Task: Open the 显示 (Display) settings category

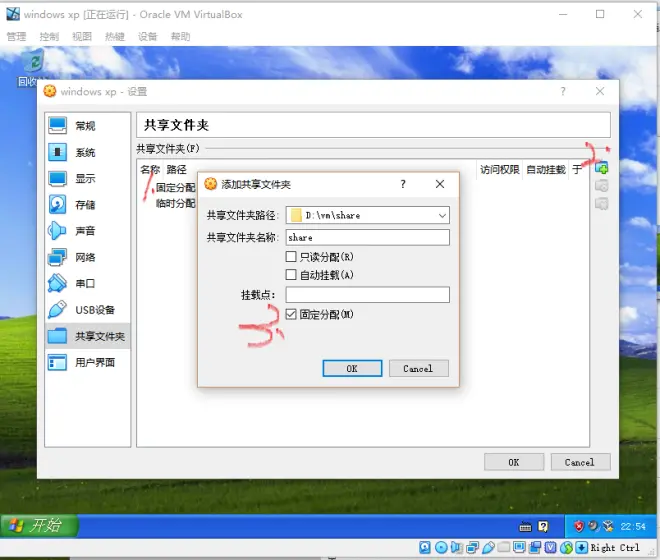Action: 87,178
